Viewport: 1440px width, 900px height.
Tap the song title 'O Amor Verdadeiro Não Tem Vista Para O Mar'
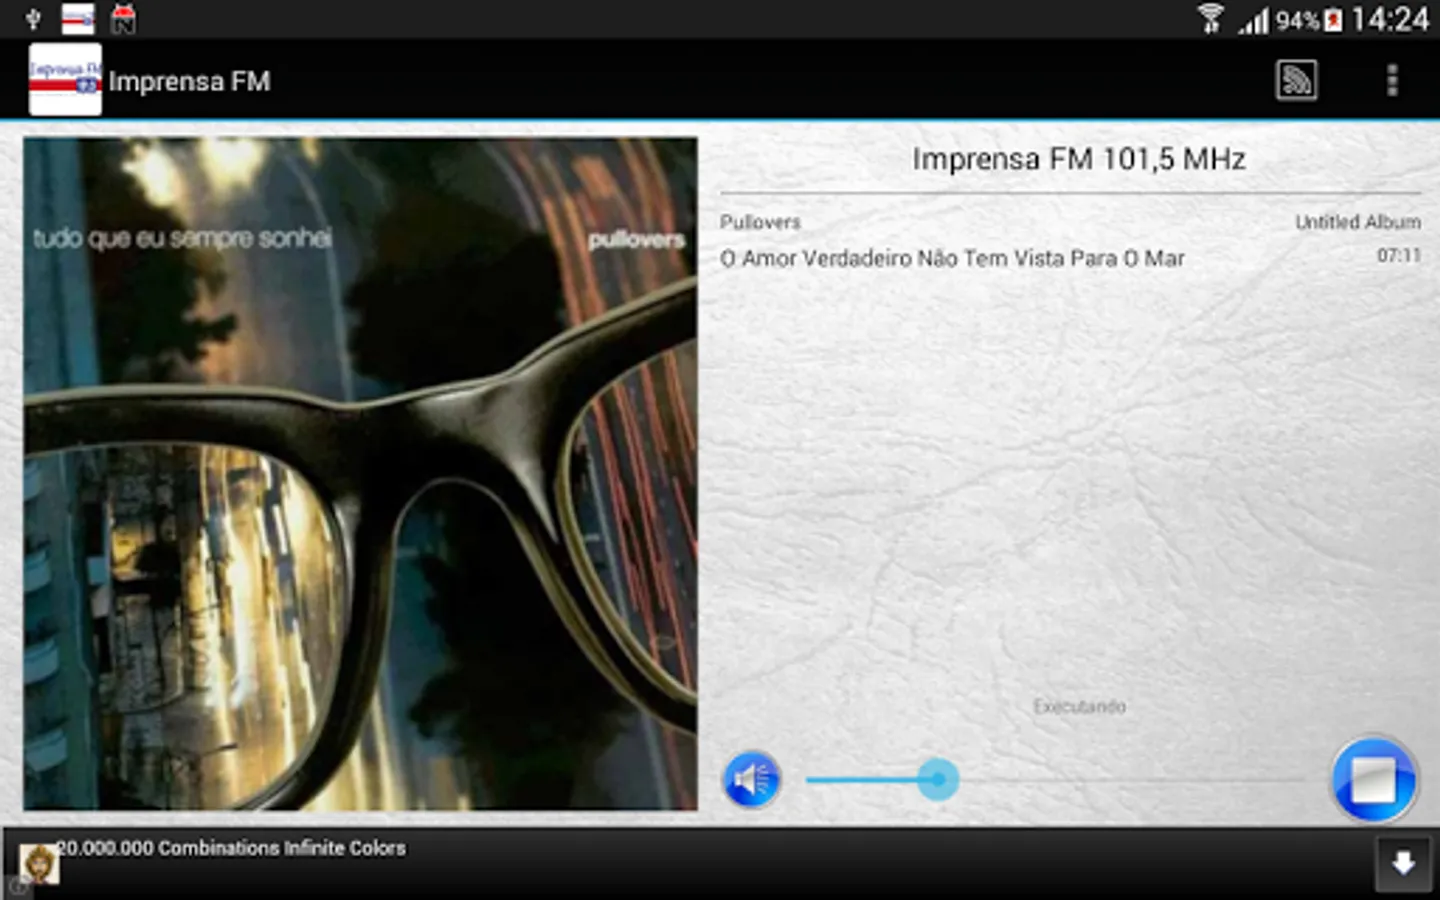click(952, 258)
